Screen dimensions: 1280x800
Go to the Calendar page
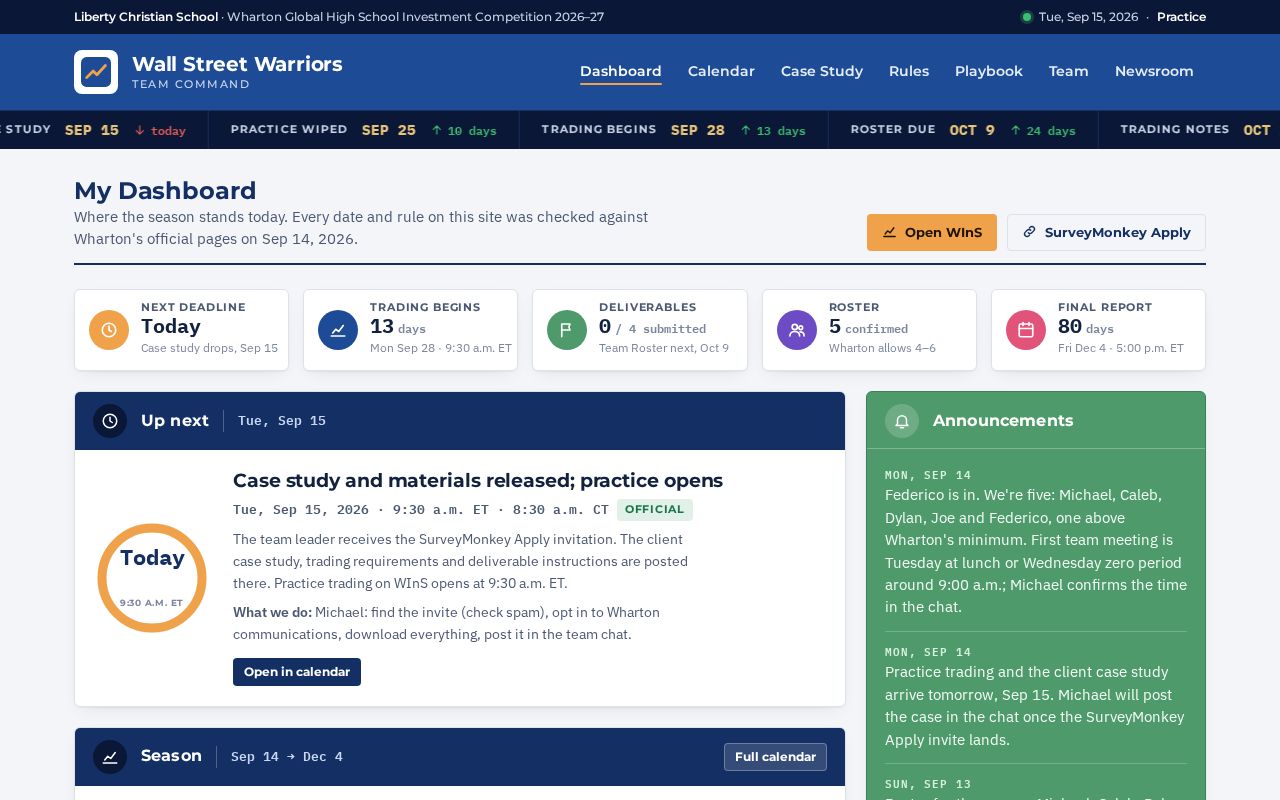721,71
